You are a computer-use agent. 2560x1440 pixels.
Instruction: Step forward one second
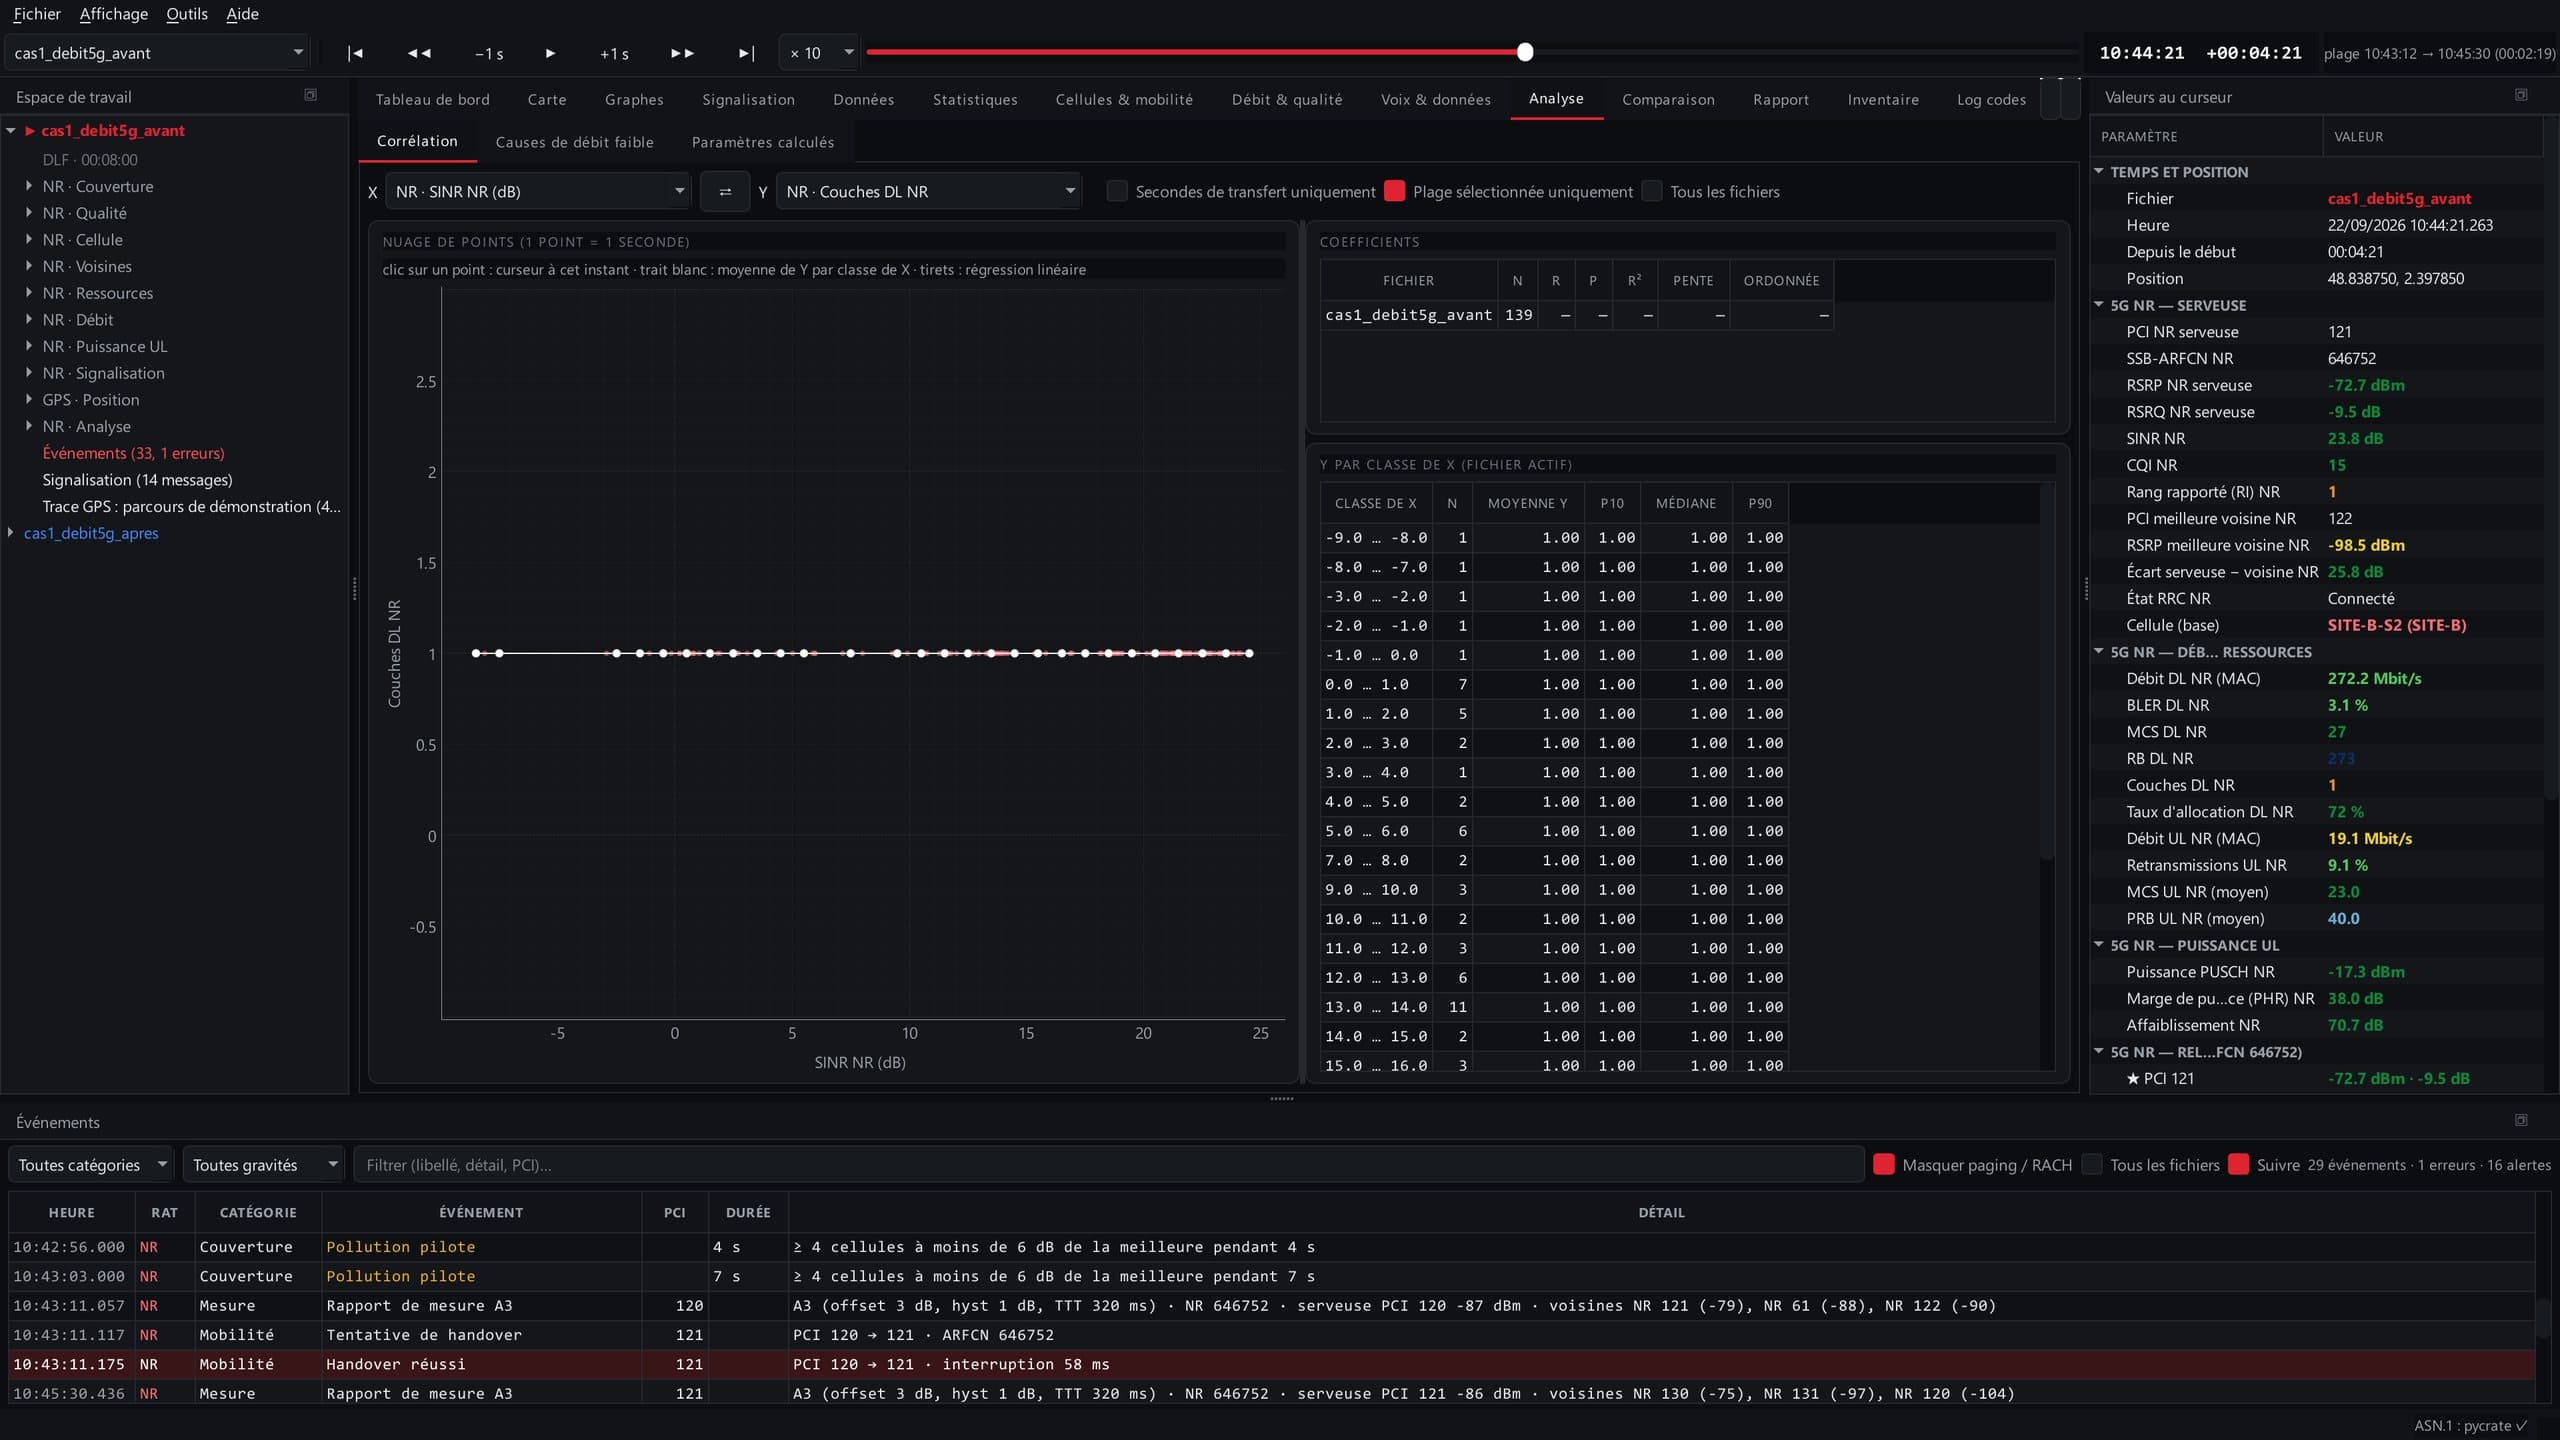[614, 53]
